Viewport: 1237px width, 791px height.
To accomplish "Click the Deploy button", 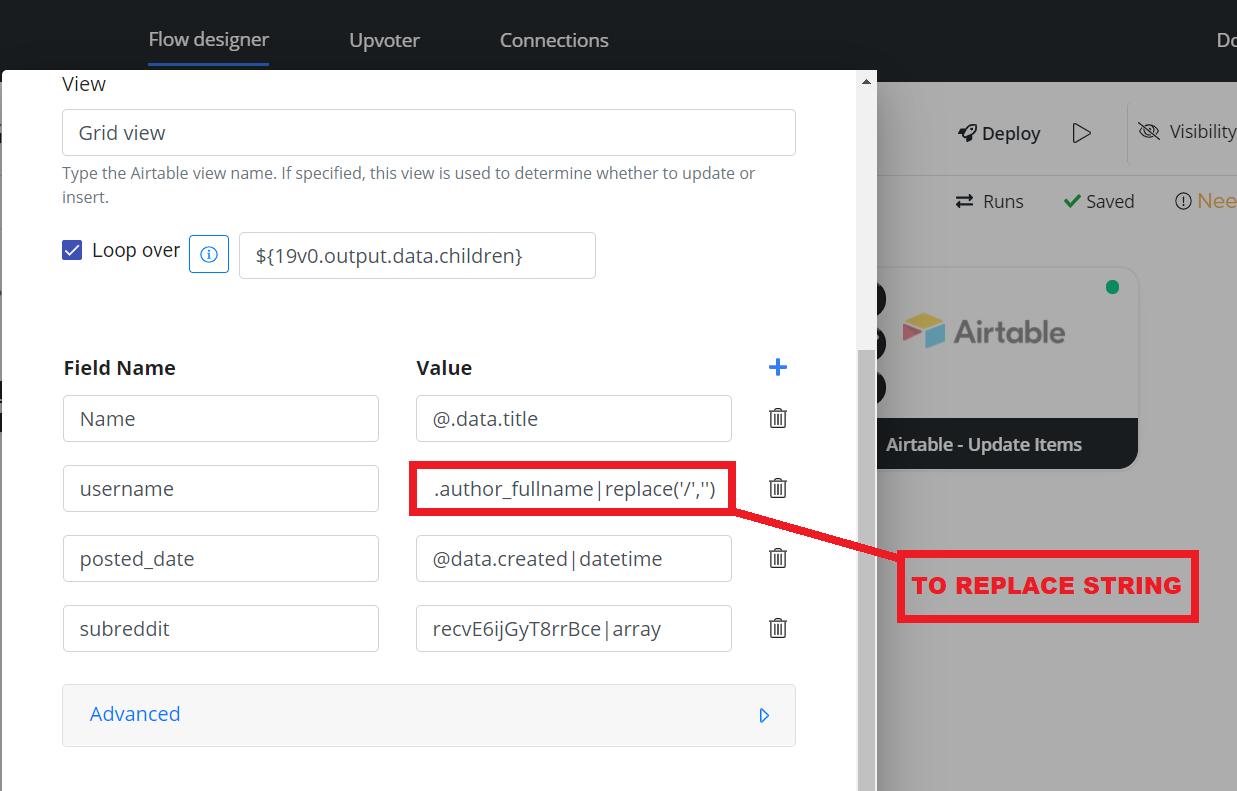I will pos(999,133).
